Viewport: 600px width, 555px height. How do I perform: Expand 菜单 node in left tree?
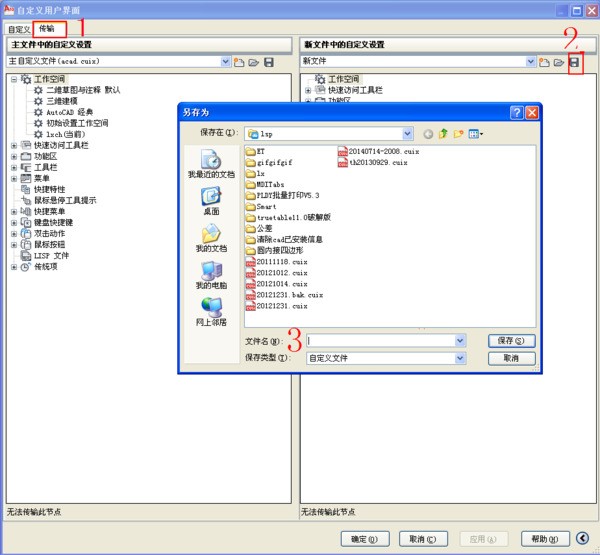[x=14, y=179]
